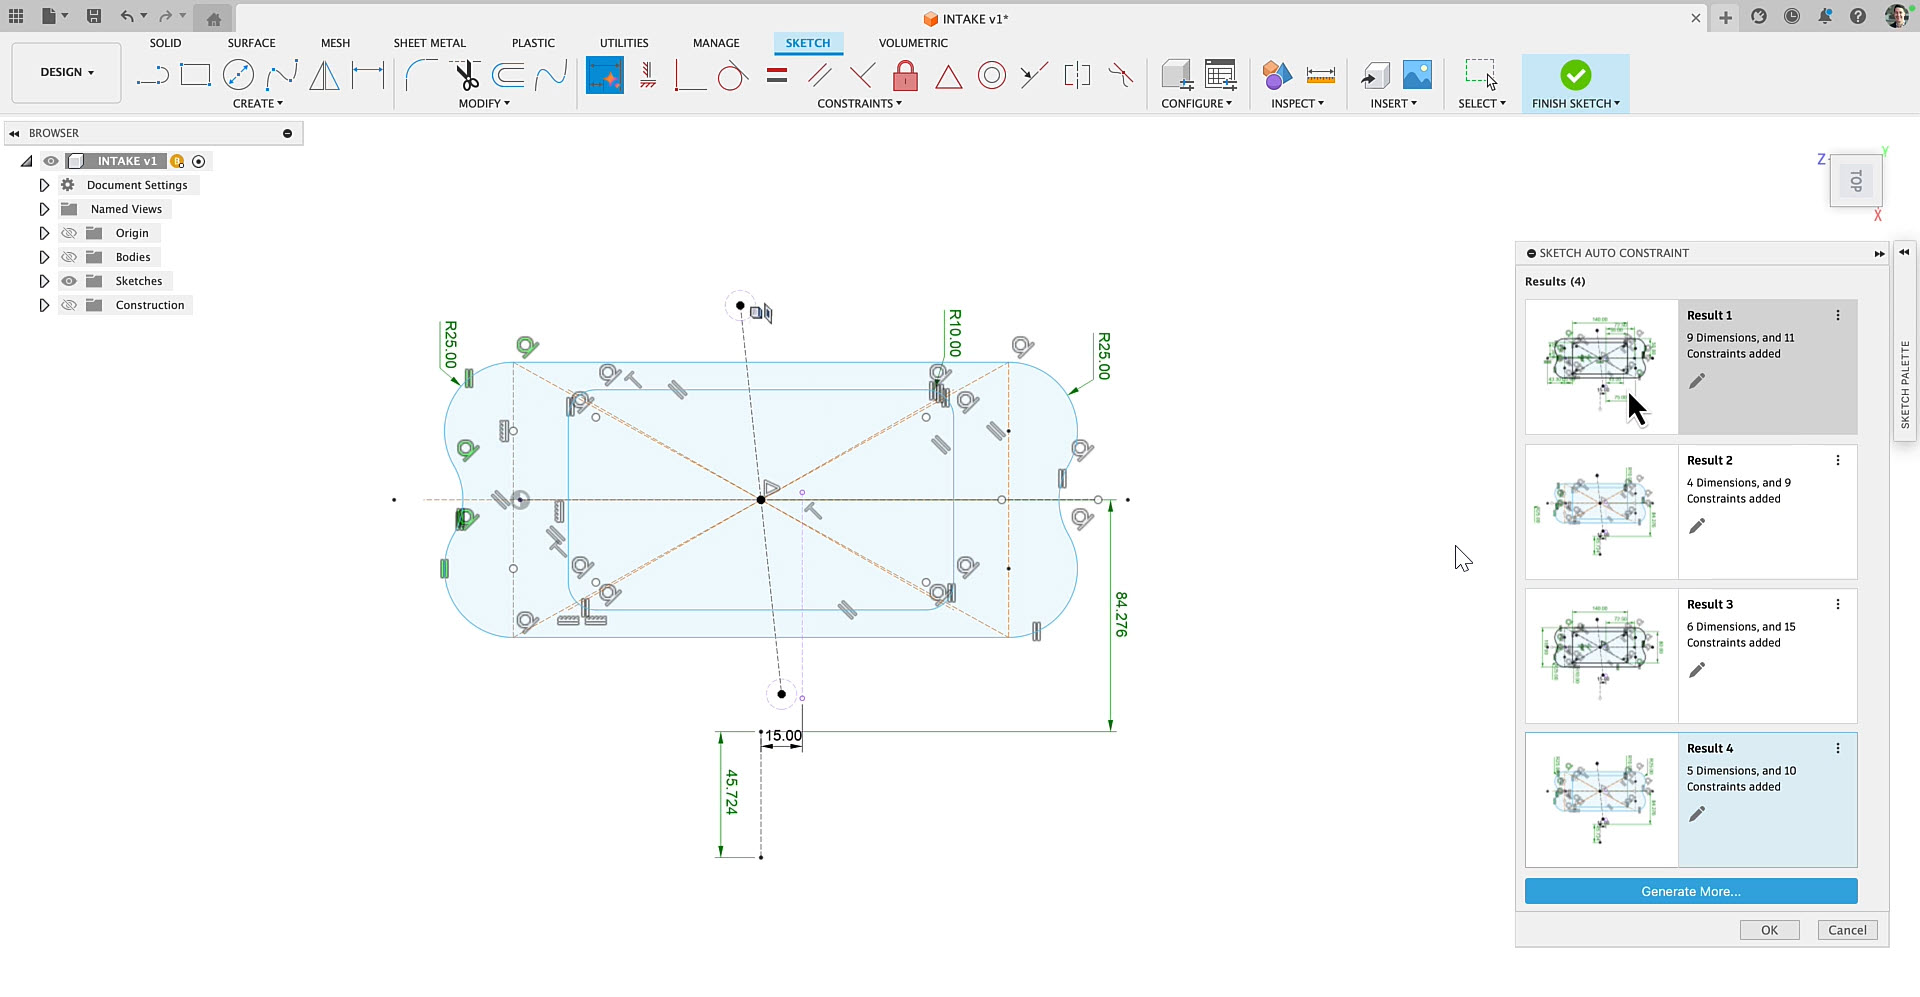
Task: Apply the Lock (Fix) constraint
Action: tap(905, 75)
